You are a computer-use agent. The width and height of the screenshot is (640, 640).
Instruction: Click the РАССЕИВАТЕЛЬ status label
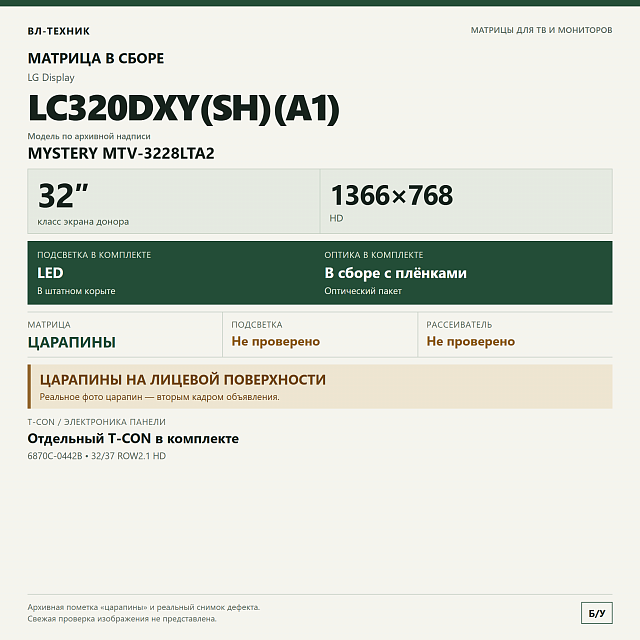click(459, 325)
